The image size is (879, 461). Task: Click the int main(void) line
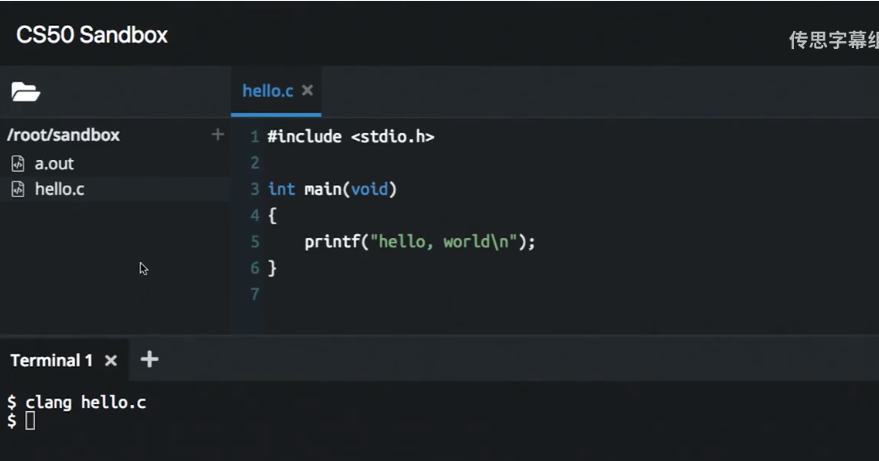(x=332, y=189)
